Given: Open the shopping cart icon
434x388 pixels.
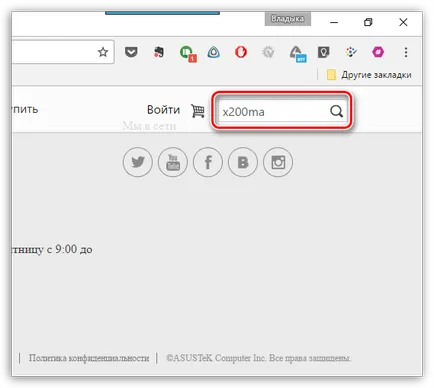Looking at the screenshot, I should coord(198,111).
